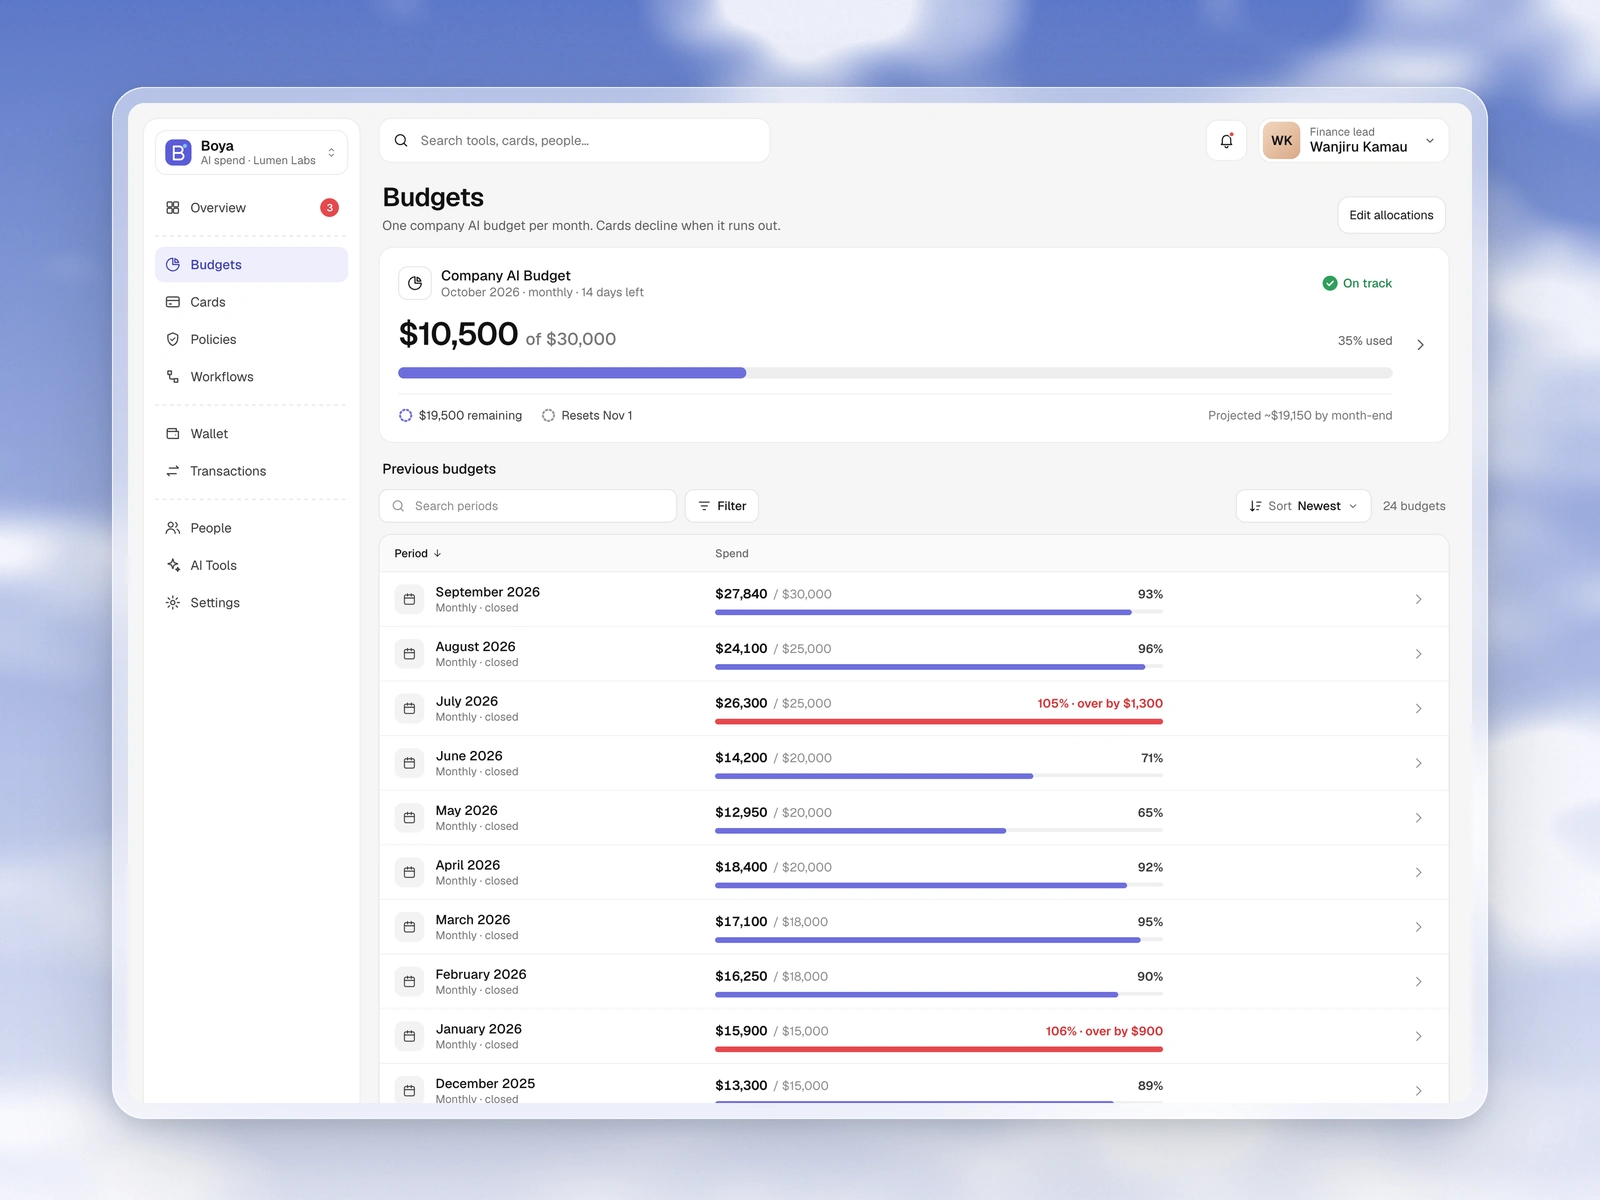1600x1200 pixels.
Task: Click the Company AI Budget progress bar
Action: pyautogui.click(x=895, y=373)
